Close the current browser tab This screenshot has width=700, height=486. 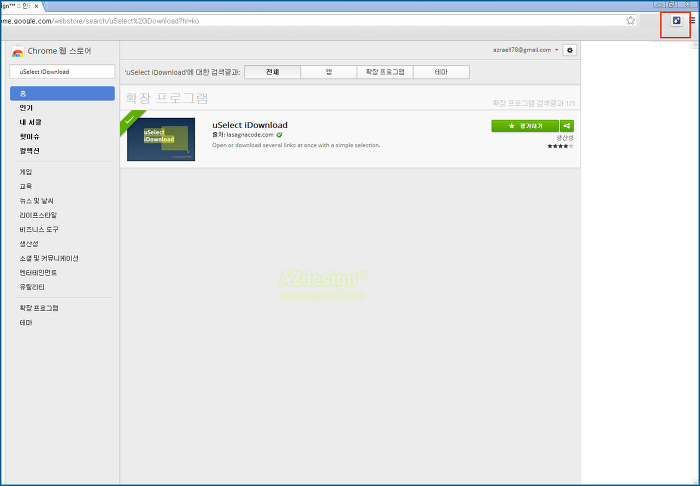point(37,6)
